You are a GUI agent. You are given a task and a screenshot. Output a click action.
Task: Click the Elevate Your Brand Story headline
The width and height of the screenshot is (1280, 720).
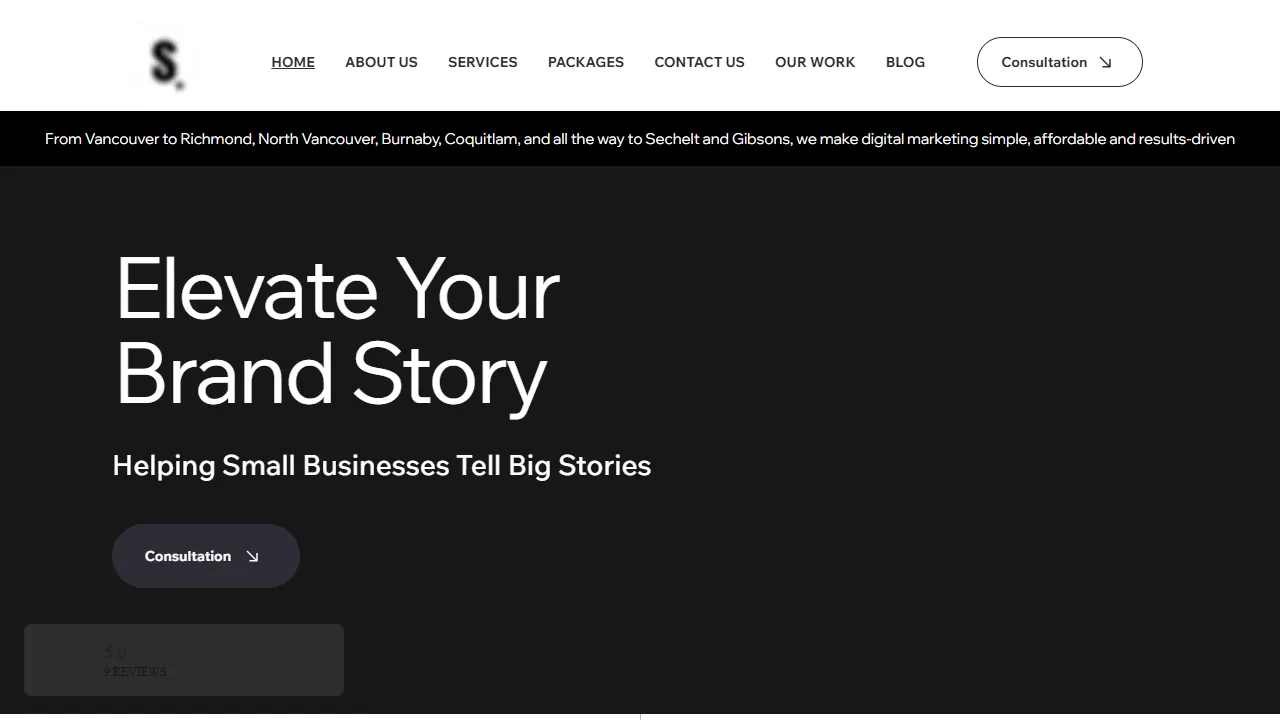[x=337, y=330]
